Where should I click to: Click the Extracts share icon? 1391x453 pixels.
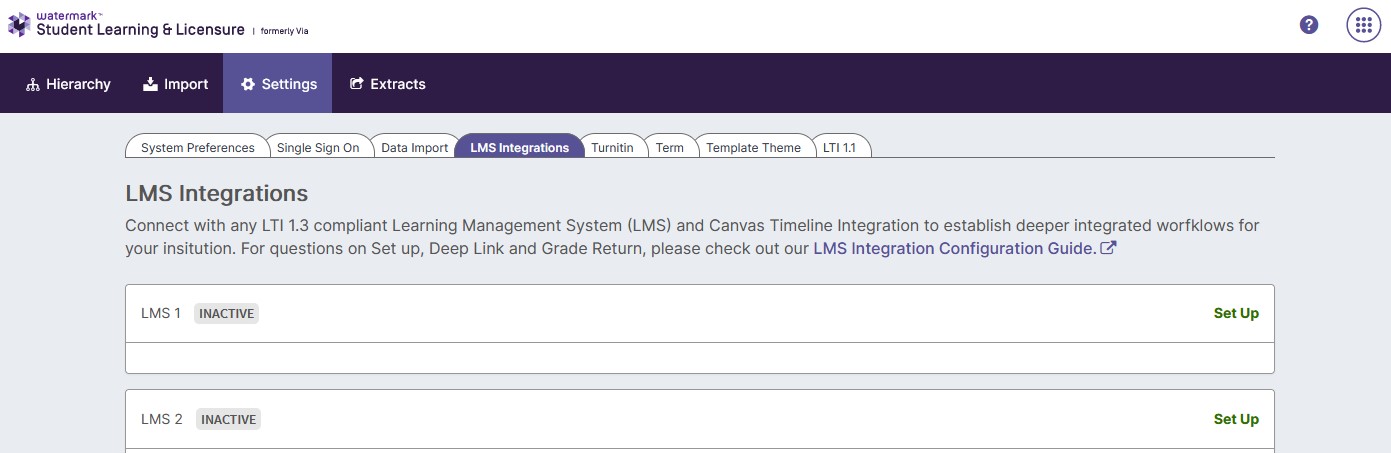[x=356, y=84]
